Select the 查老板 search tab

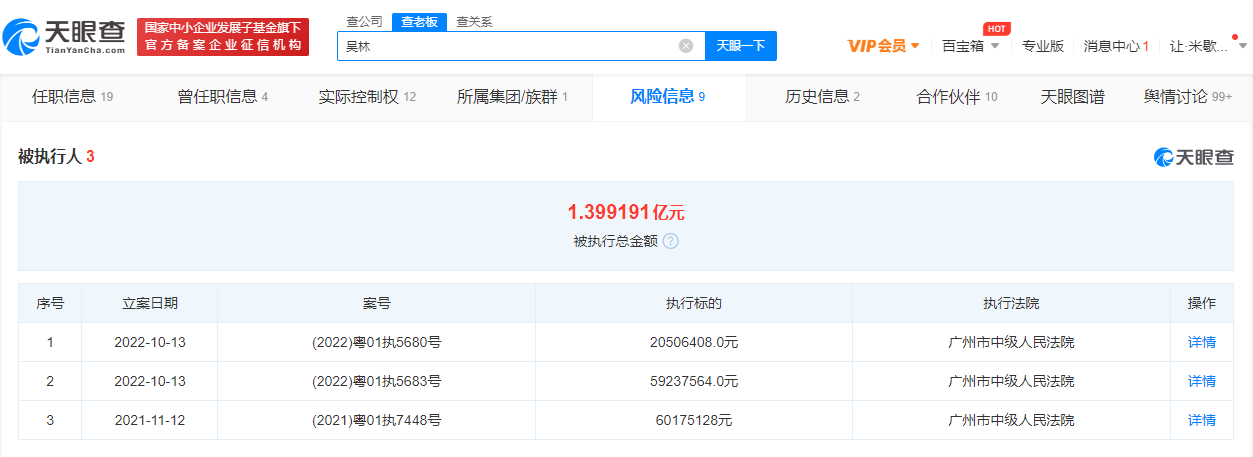tap(419, 21)
